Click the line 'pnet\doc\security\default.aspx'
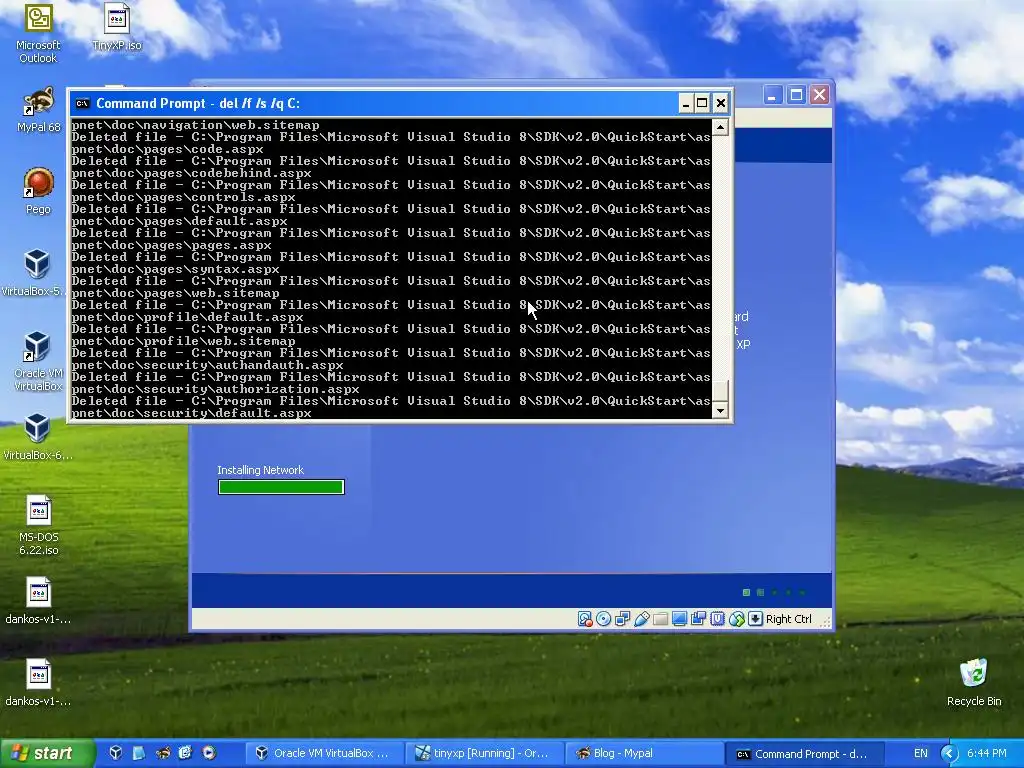The width and height of the screenshot is (1024, 768). [x=191, y=413]
